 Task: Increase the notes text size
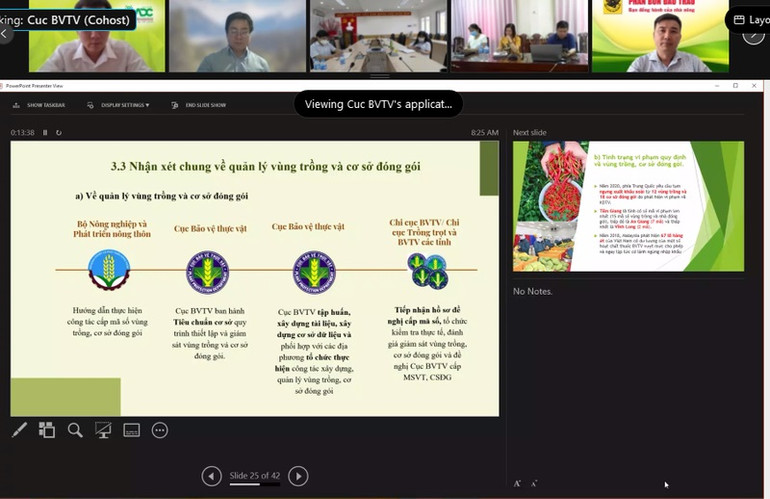click(x=517, y=483)
